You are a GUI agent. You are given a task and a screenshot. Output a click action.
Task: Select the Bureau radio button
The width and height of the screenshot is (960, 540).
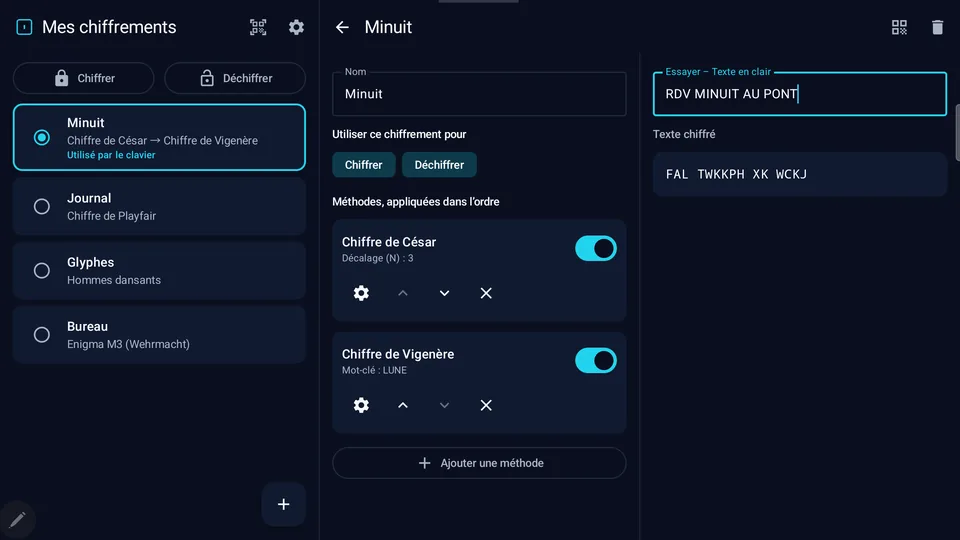click(42, 335)
